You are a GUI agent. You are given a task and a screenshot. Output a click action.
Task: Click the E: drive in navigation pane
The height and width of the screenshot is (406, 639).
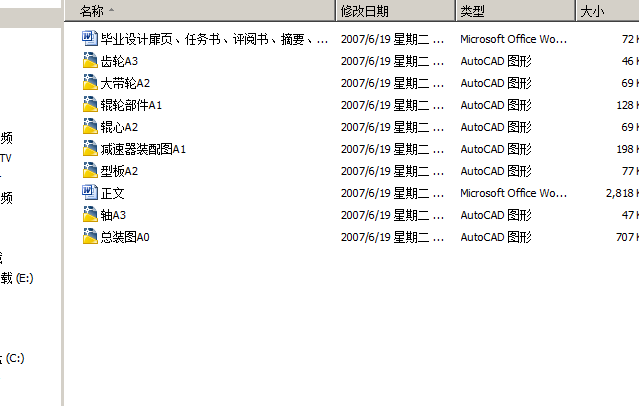(x=17, y=278)
